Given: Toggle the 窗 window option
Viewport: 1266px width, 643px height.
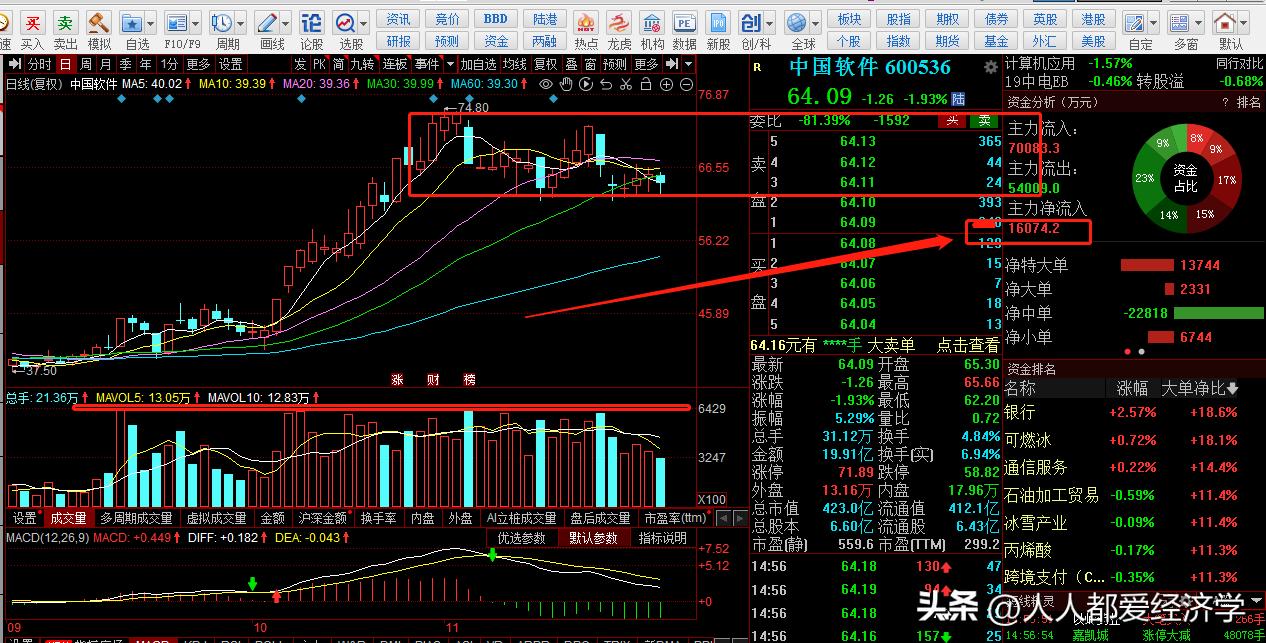Looking at the screenshot, I should [x=589, y=64].
